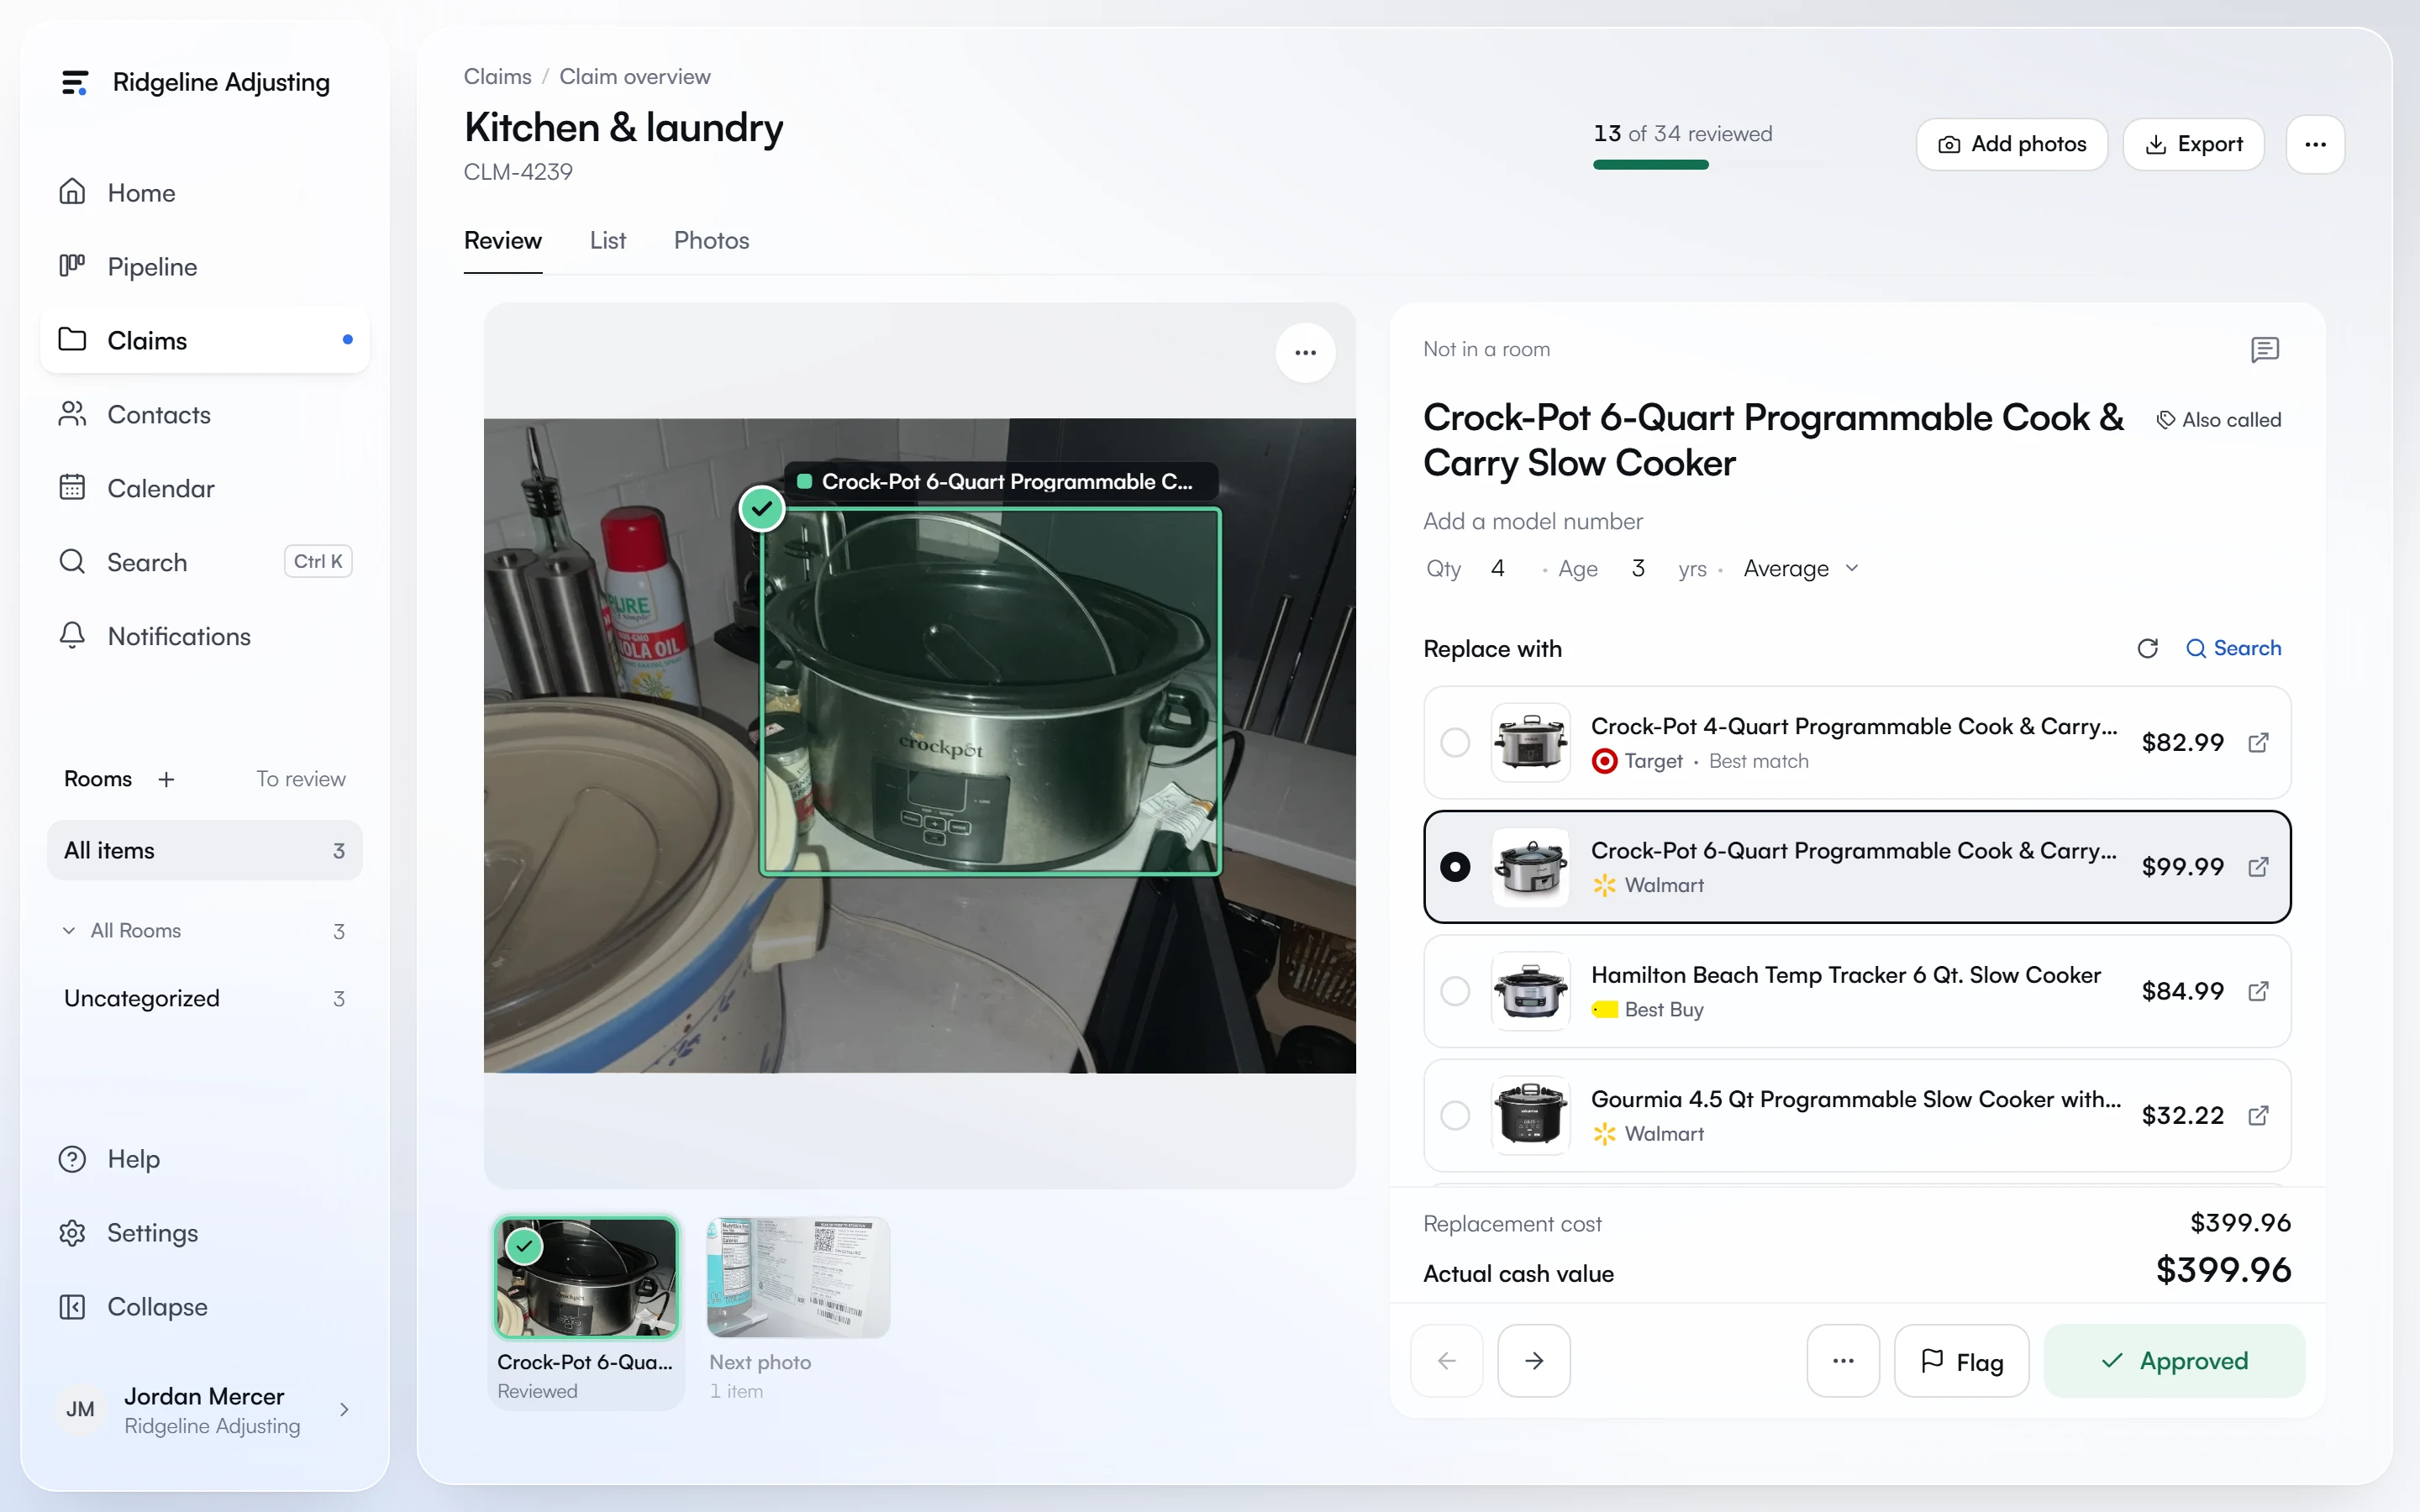Click the To review filter
Viewport: 2420px width, 1512px height.
tap(301, 779)
